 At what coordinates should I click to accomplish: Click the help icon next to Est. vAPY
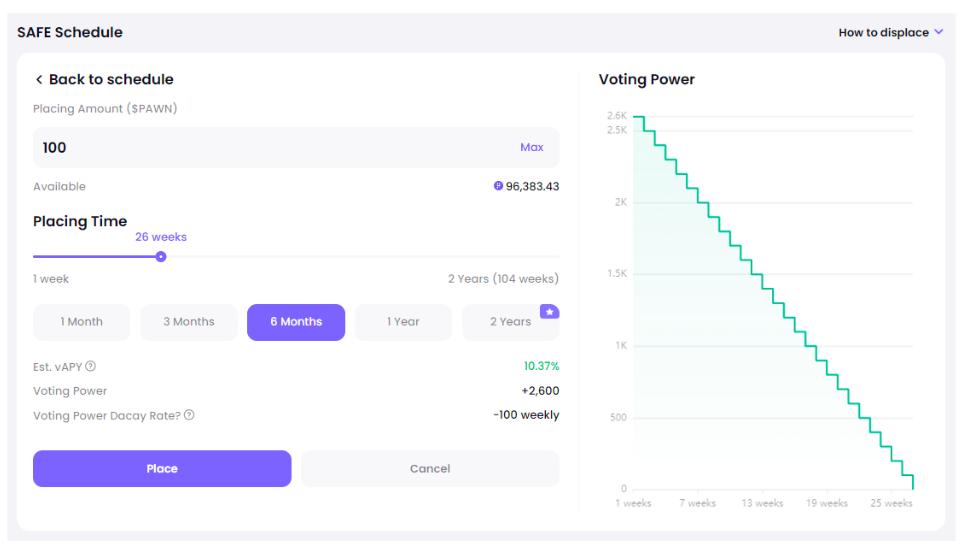[90, 367]
